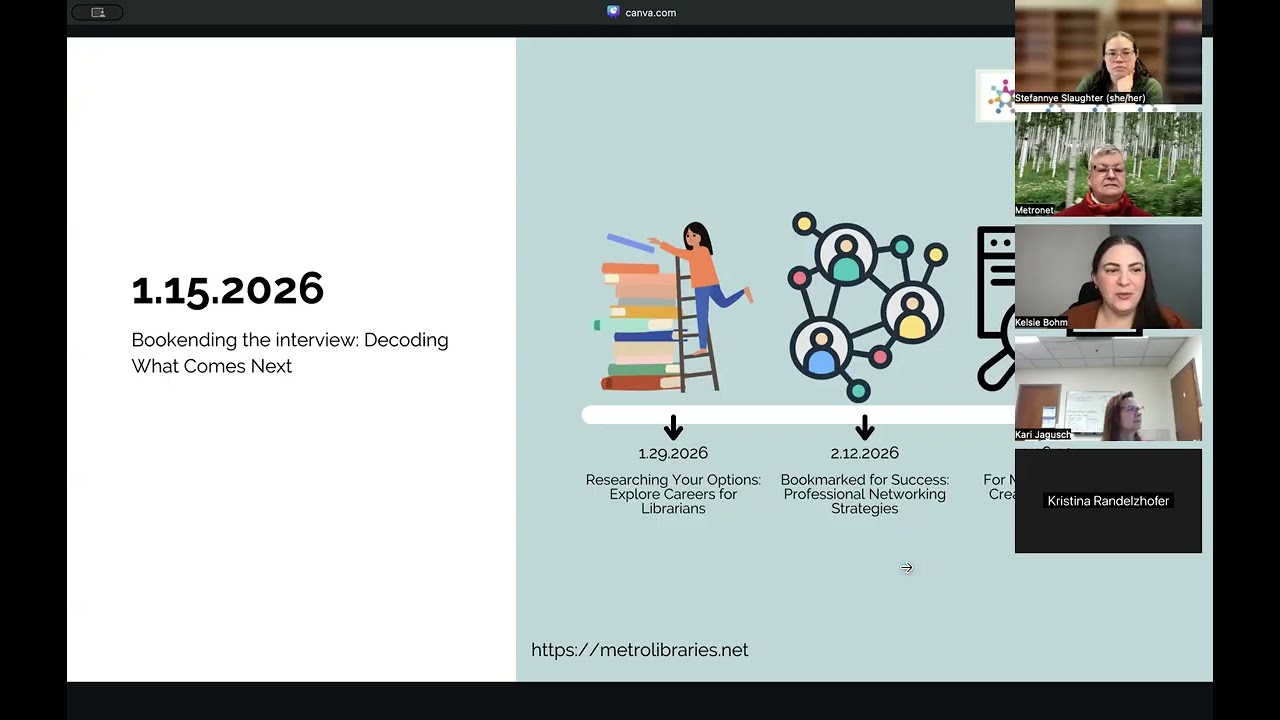Select Kristina Randelzhofer's blank tile
This screenshot has width=1280, height=720.
(1108, 500)
